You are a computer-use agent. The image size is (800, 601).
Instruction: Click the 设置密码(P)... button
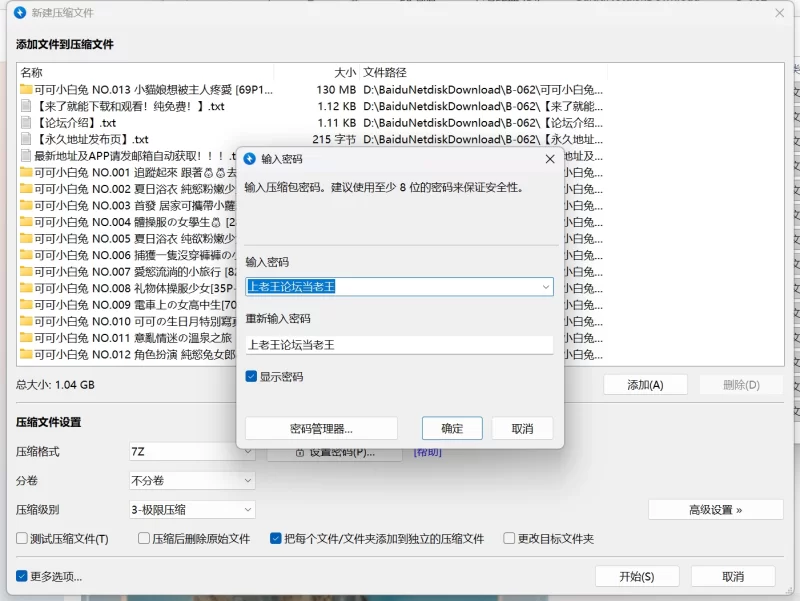335,453
